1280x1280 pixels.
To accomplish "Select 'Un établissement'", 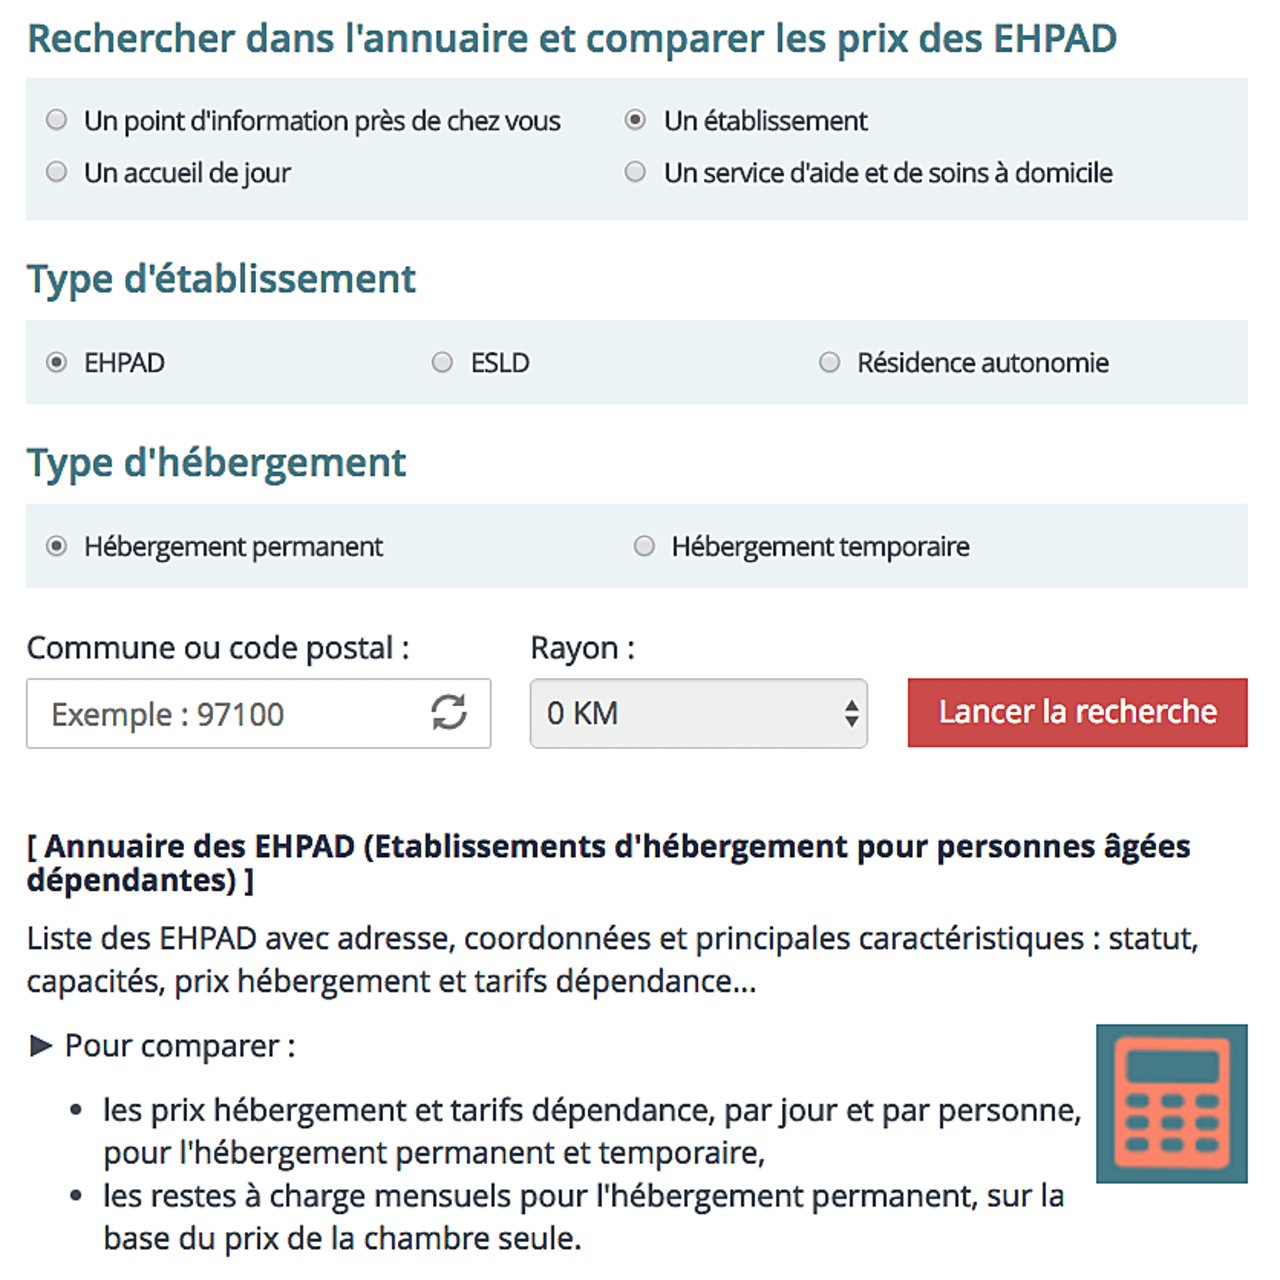I will point(635,119).
